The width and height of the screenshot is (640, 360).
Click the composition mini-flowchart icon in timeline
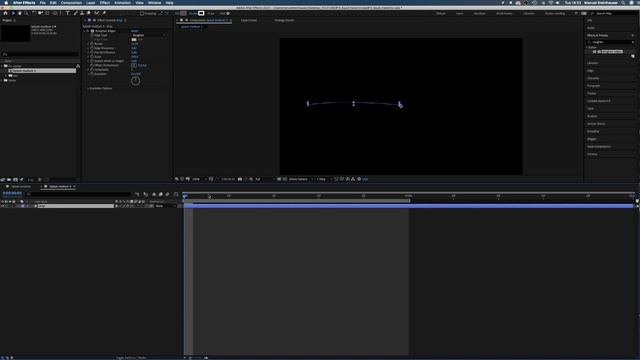(x=137, y=194)
